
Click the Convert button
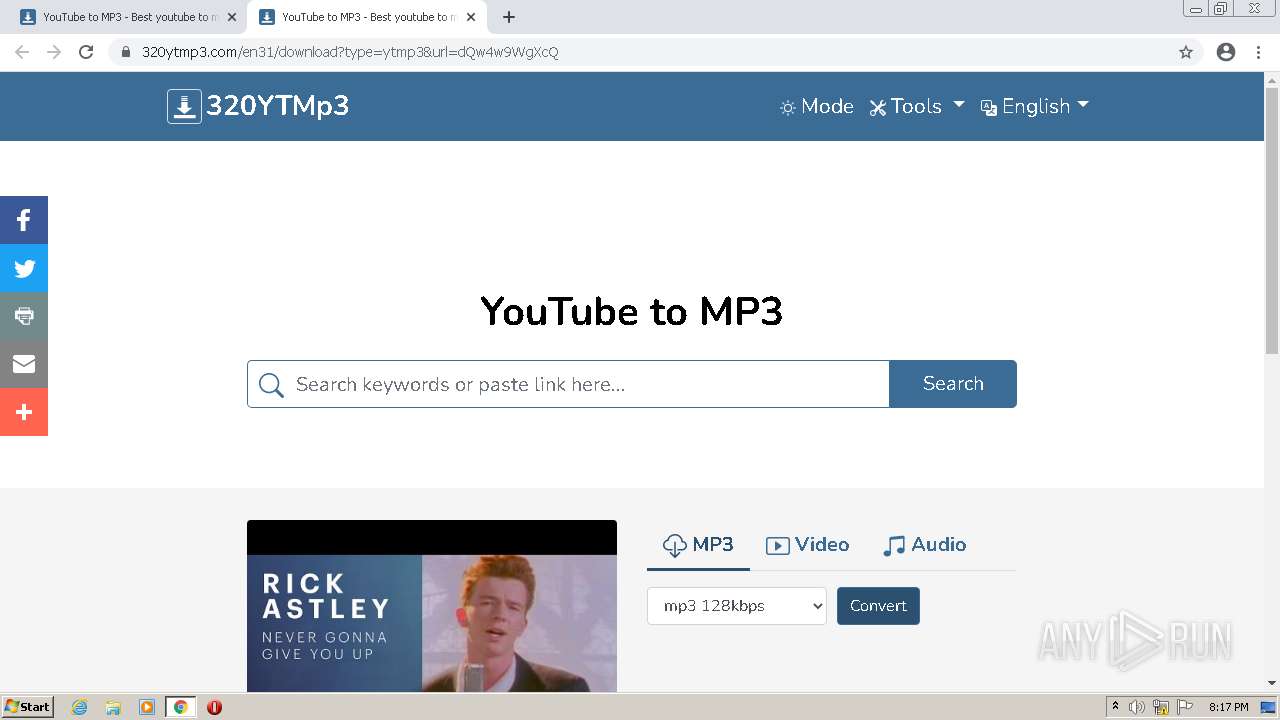878,606
